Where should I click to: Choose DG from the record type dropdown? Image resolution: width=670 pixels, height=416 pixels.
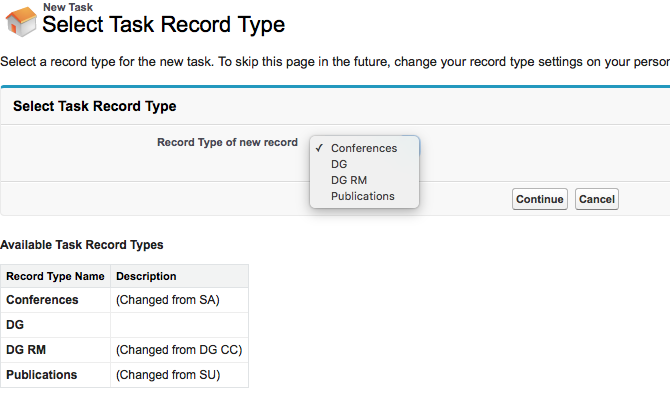tap(339, 164)
